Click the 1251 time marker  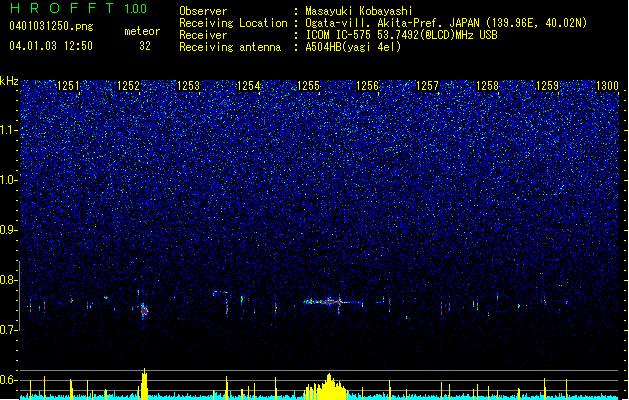[68, 86]
